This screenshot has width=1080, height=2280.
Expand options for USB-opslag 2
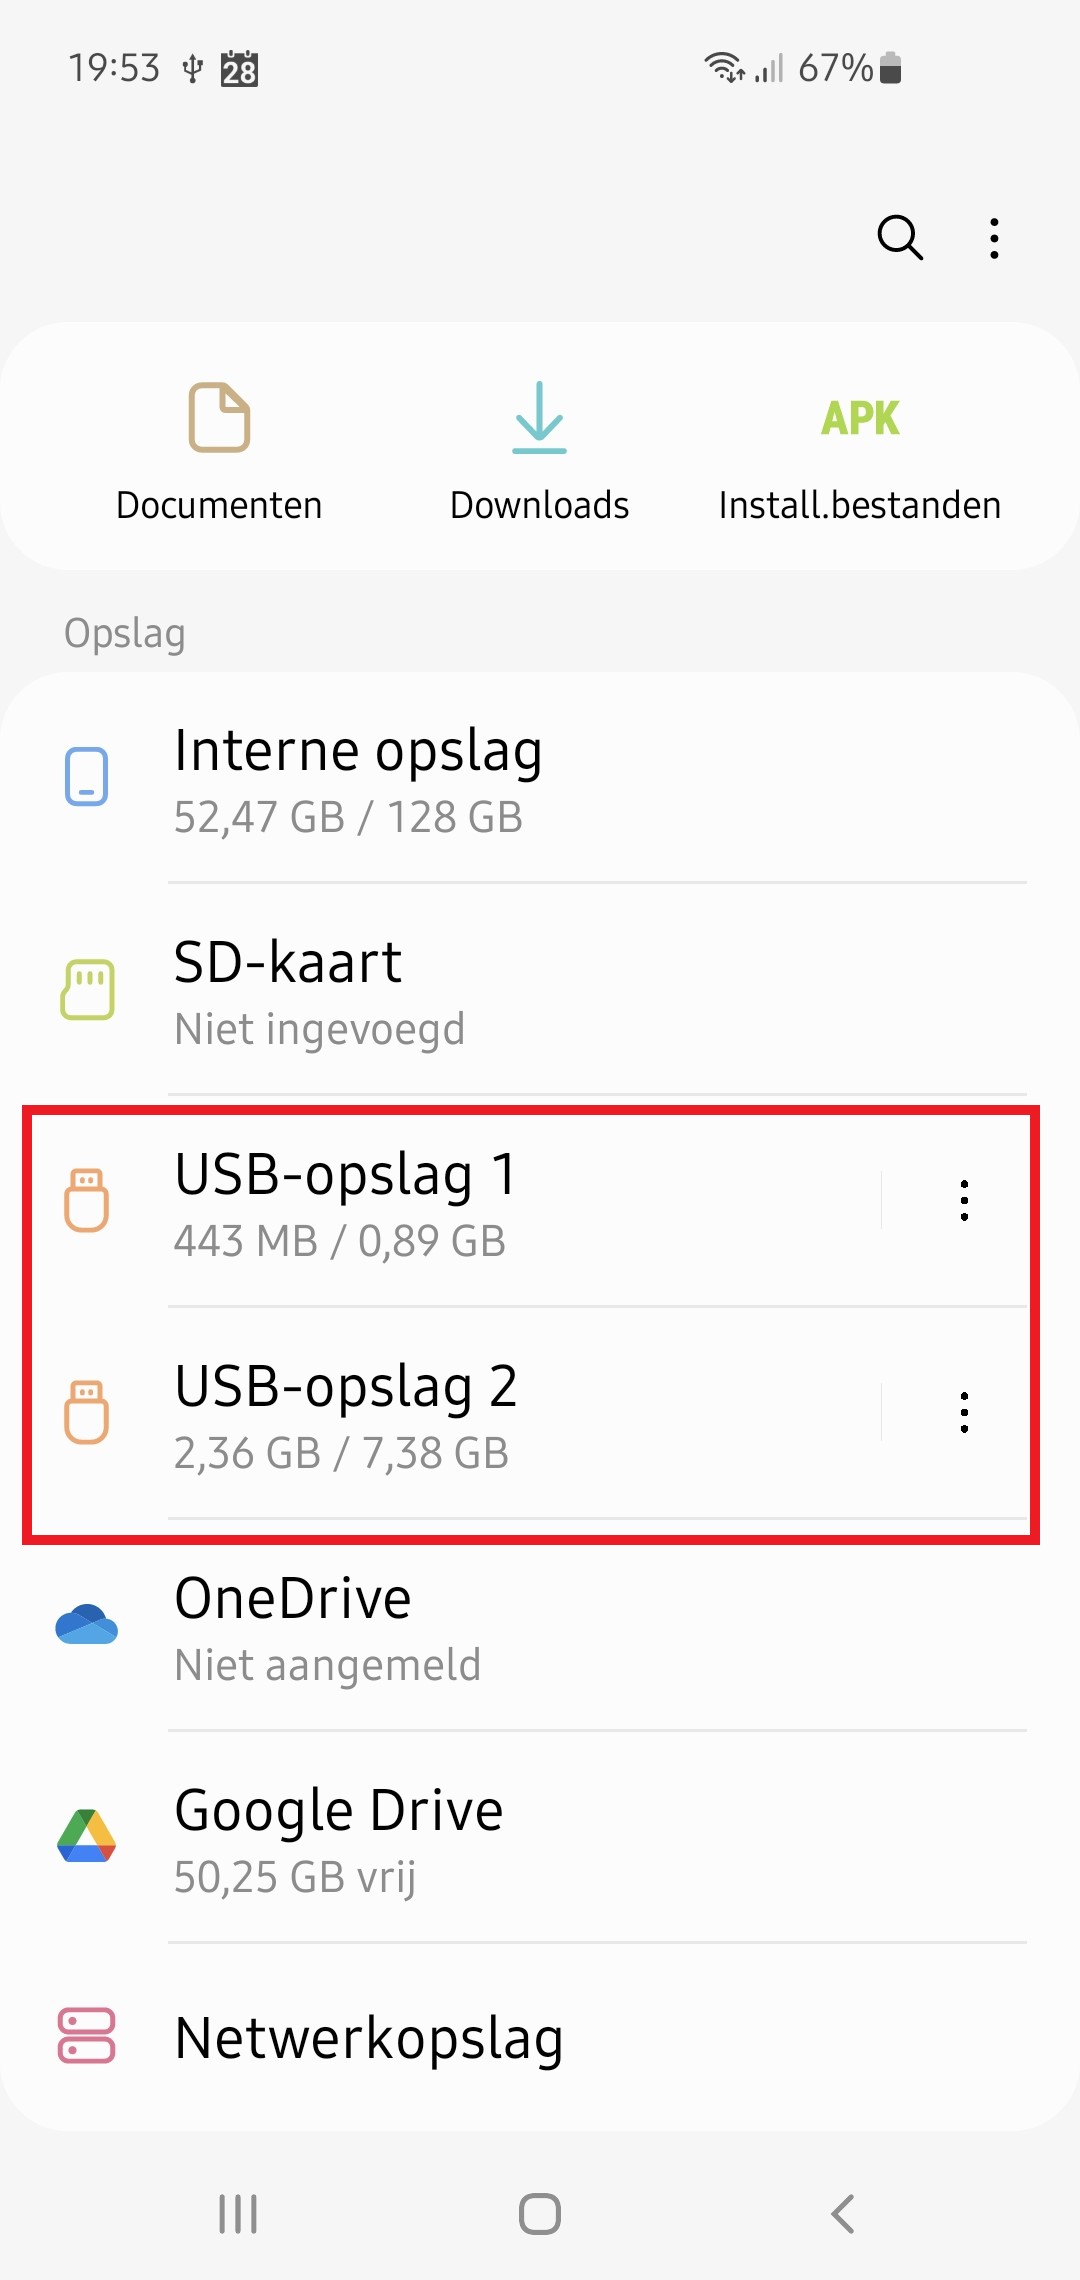[x=964, y=1412]
